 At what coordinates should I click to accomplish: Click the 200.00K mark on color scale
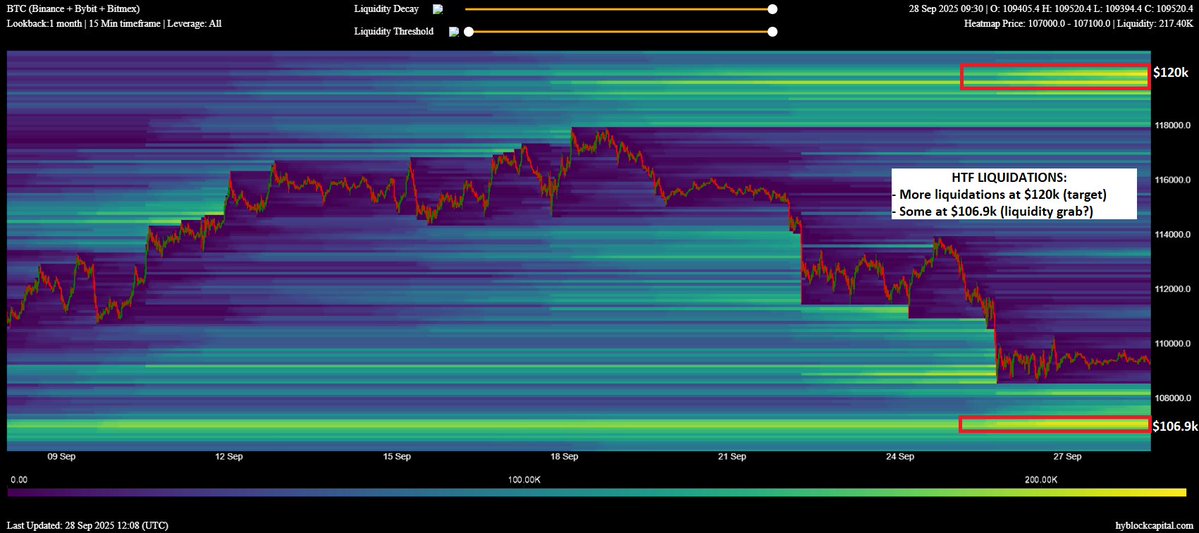point(1041,480)
